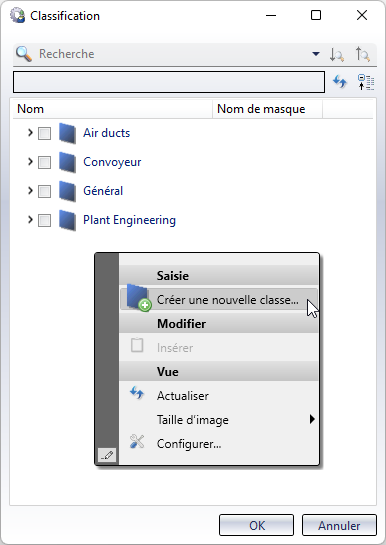The width and height of the screenshot is (386, 545).
Task: Click the Air ducts folder icon
Action: pyautogui.click(x=67, y=133)
